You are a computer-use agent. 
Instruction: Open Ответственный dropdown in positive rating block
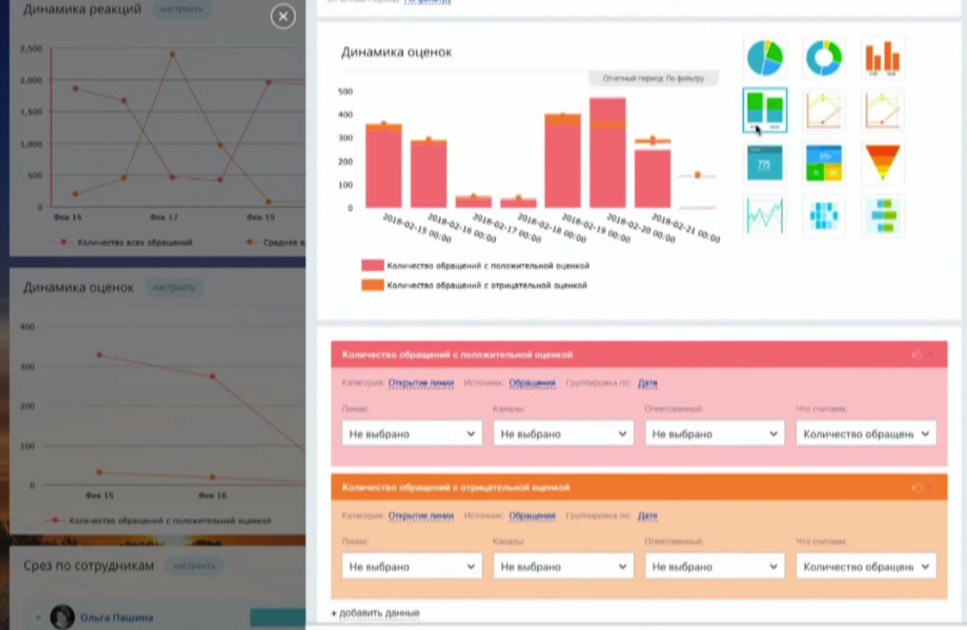(x=715, y=434)
